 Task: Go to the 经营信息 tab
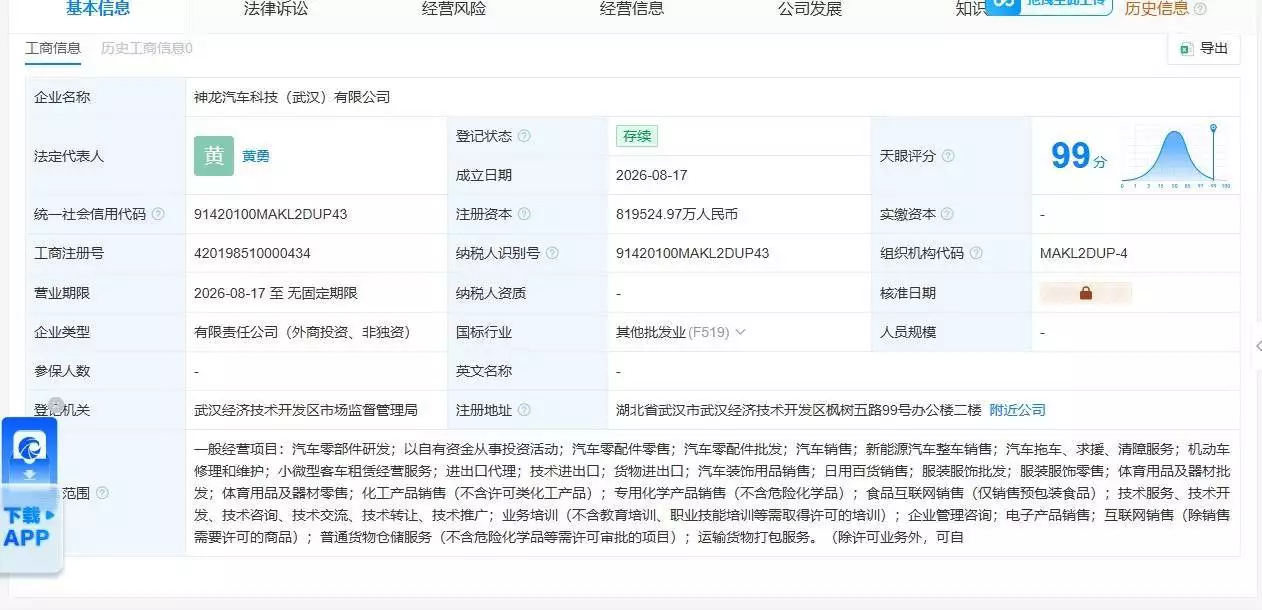click(x=631, y=9)
